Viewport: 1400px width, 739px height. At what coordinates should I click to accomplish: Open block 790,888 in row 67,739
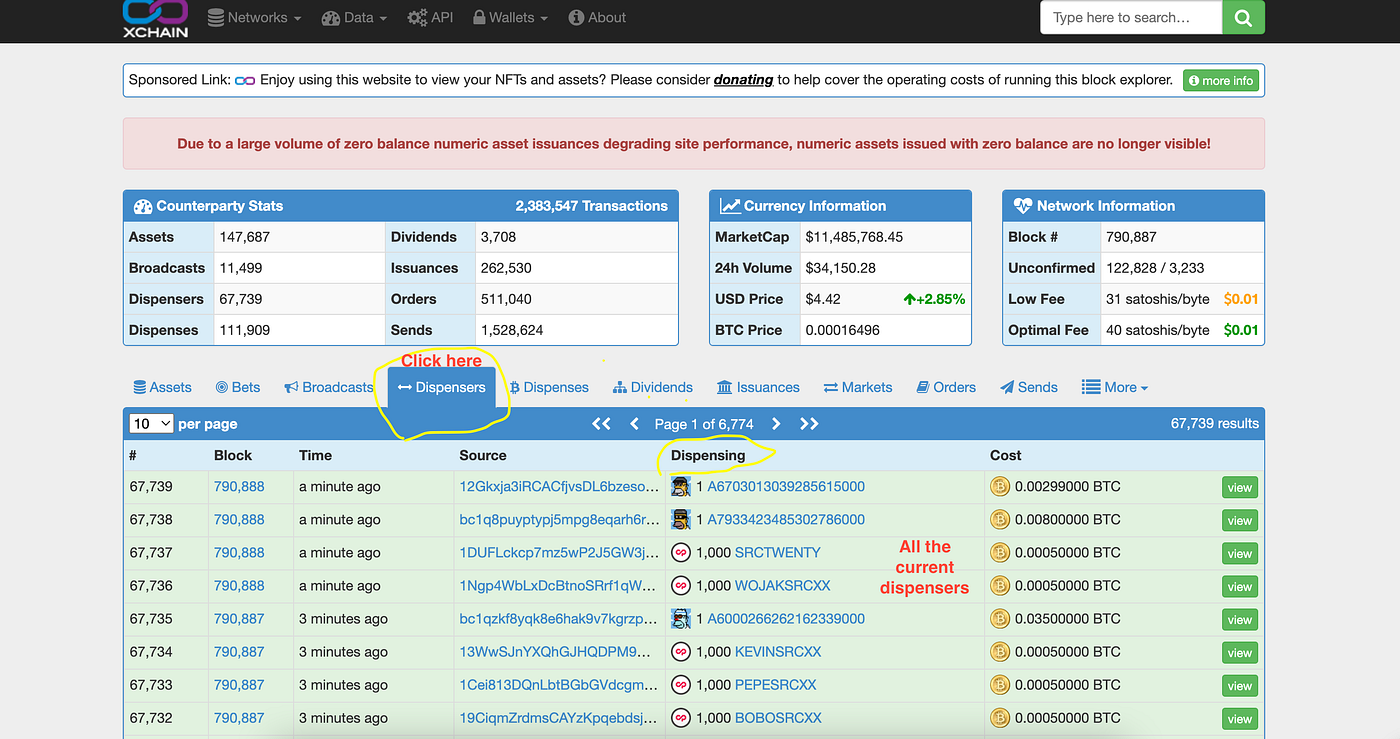239,487
